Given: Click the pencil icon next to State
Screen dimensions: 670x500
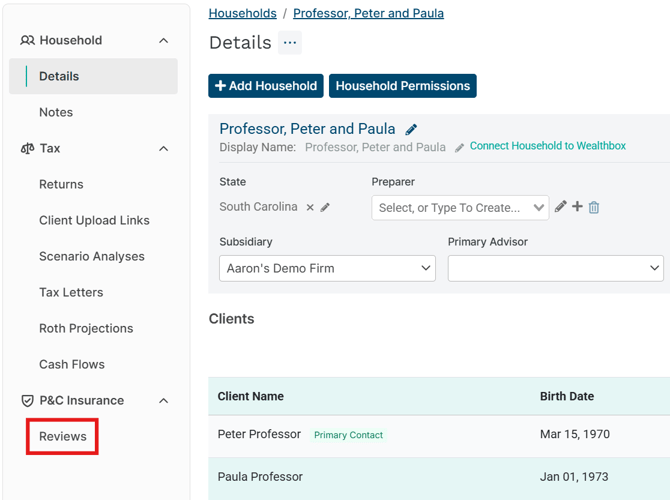Looking at the screenshot, I should coord(325,208).
